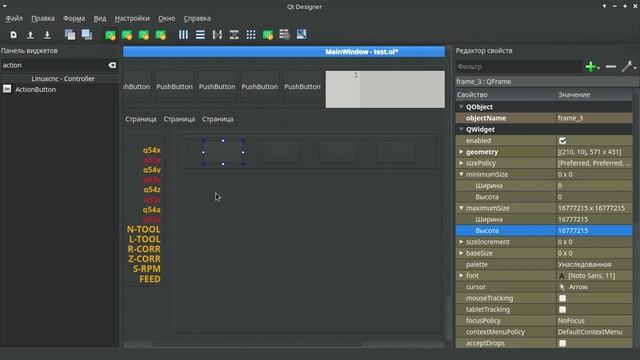Select last Страница tab in the form

218,119
